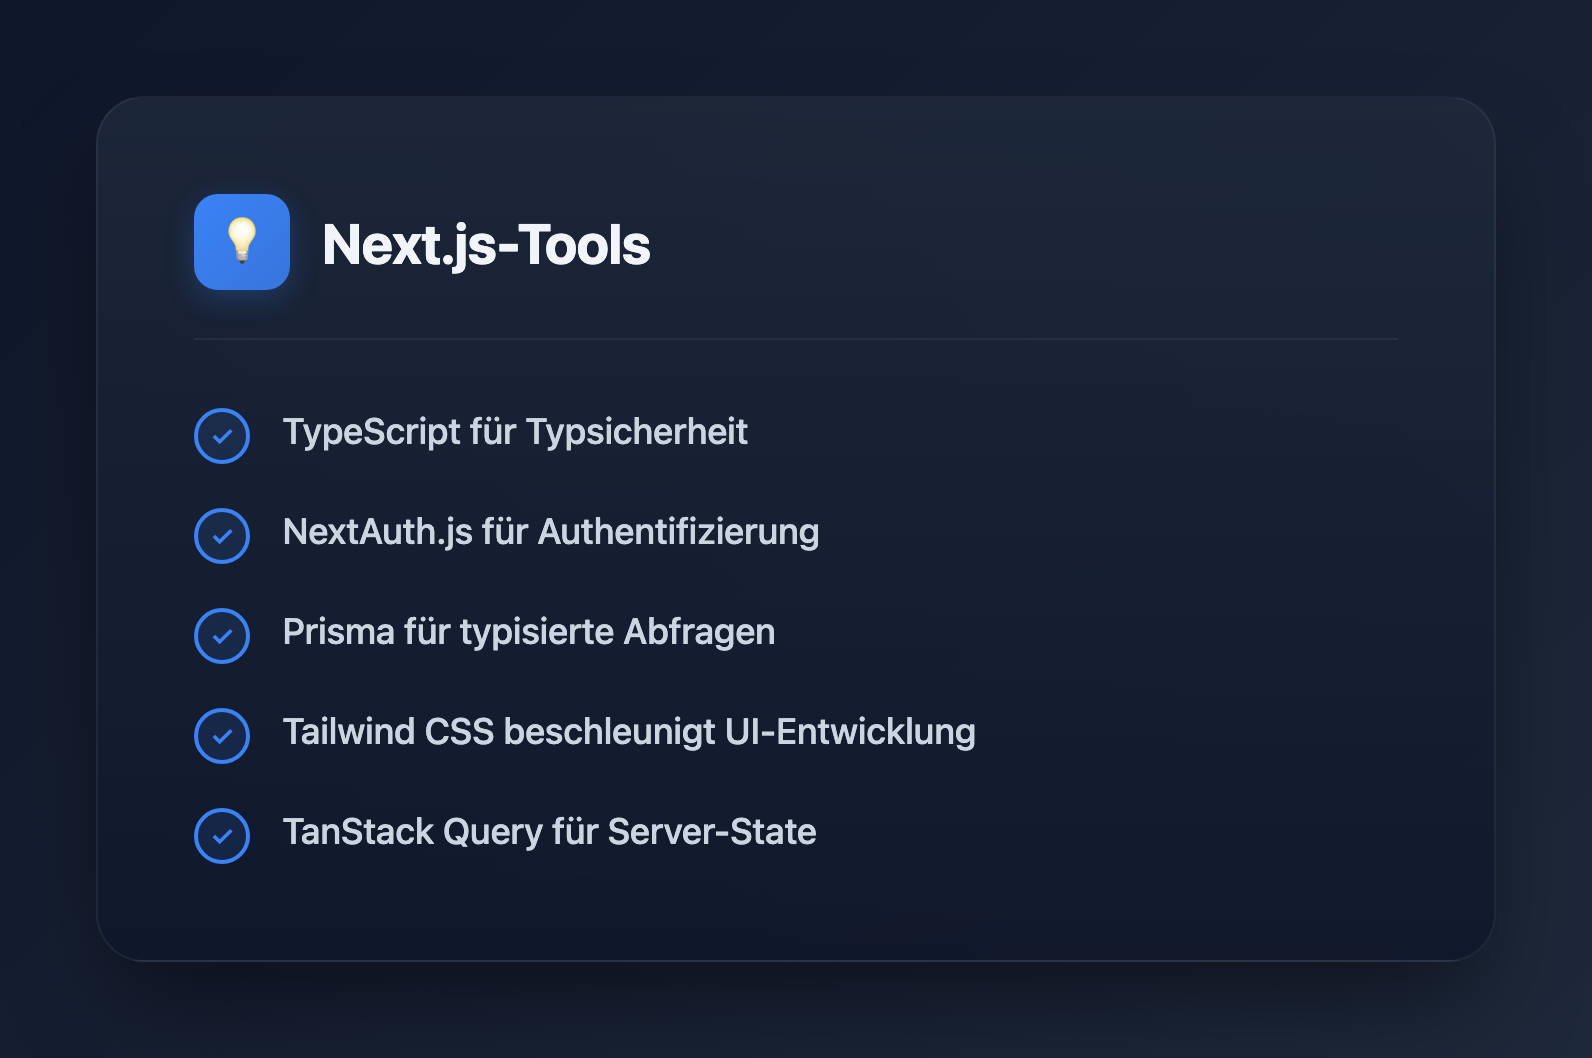Click the Next.js-Tools heading
Image resolution: width=1592 pixels, height=1058 pixels.
(x=486, y=245)
